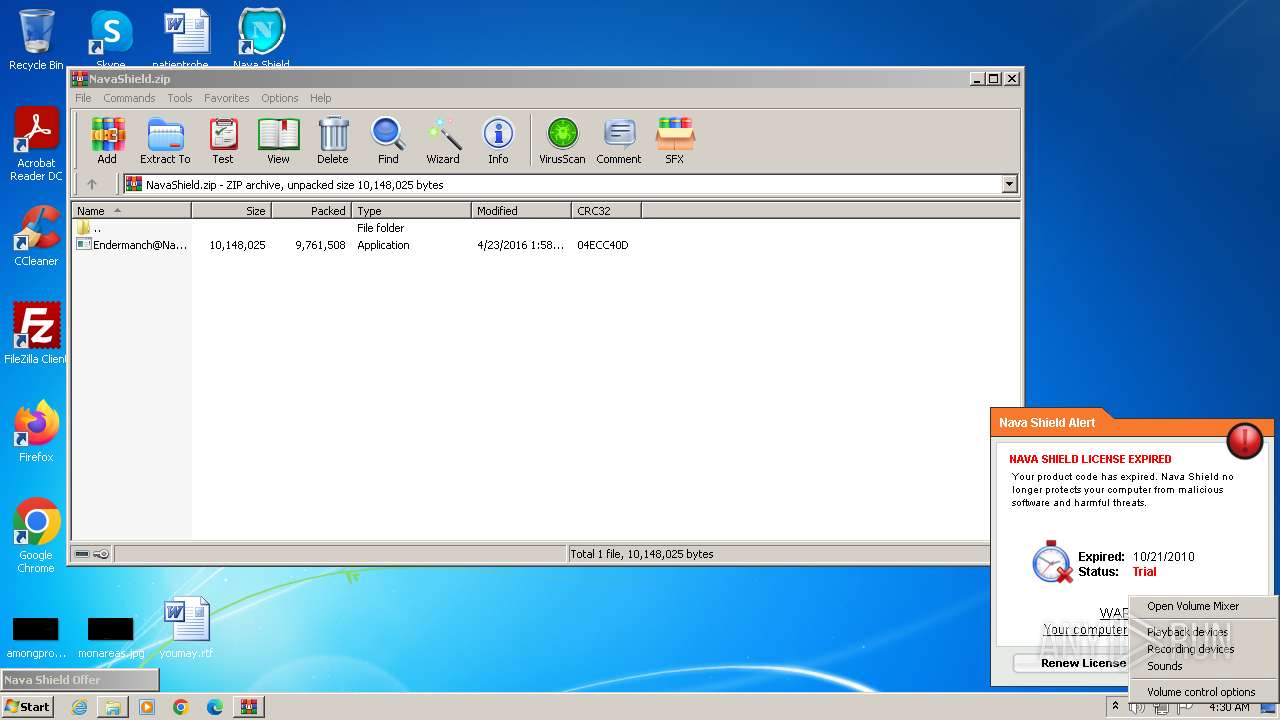Viewport: 1280px width, 720px height.
Task: Sort by the Size column header
Action: tap(231, 211)
